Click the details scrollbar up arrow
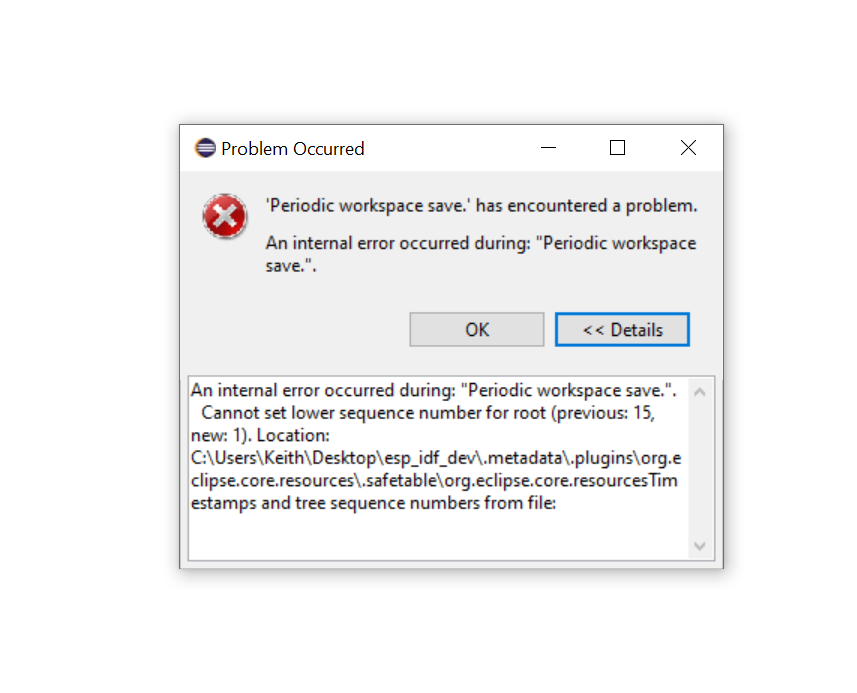The image size is (857, 693). click(700, 392)
